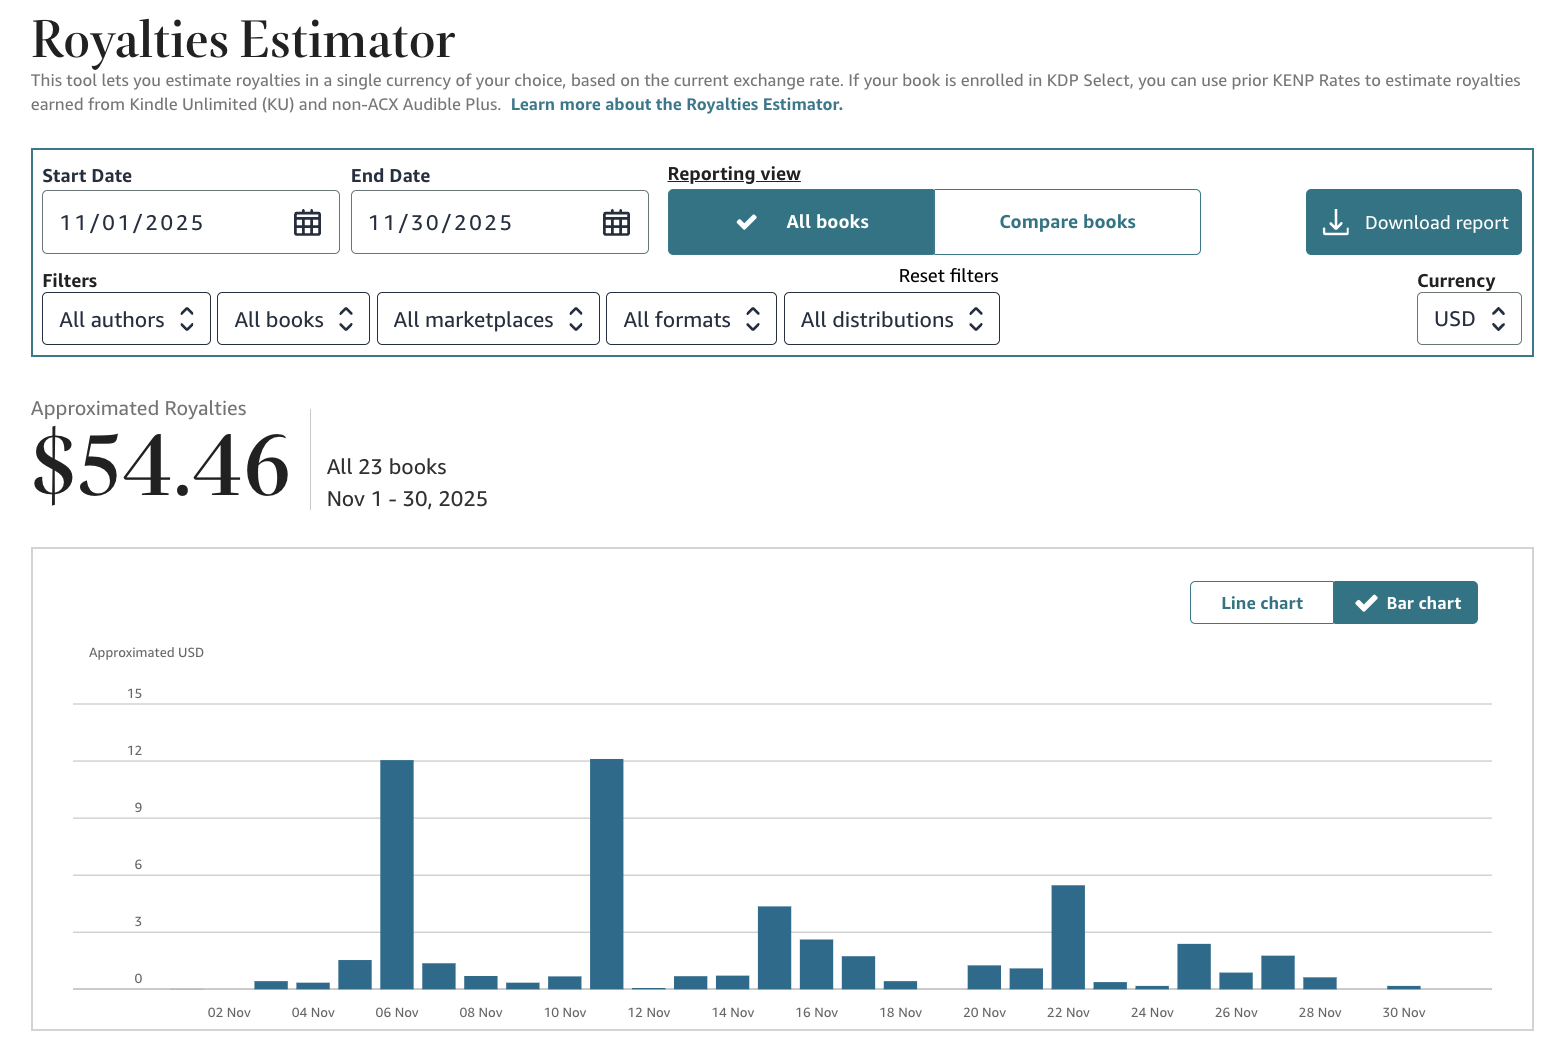Image resolution: width=1566 pixels, height=1058 pixels.
Task: Click the checkmark icon on All books
Action: pos(746,222)
